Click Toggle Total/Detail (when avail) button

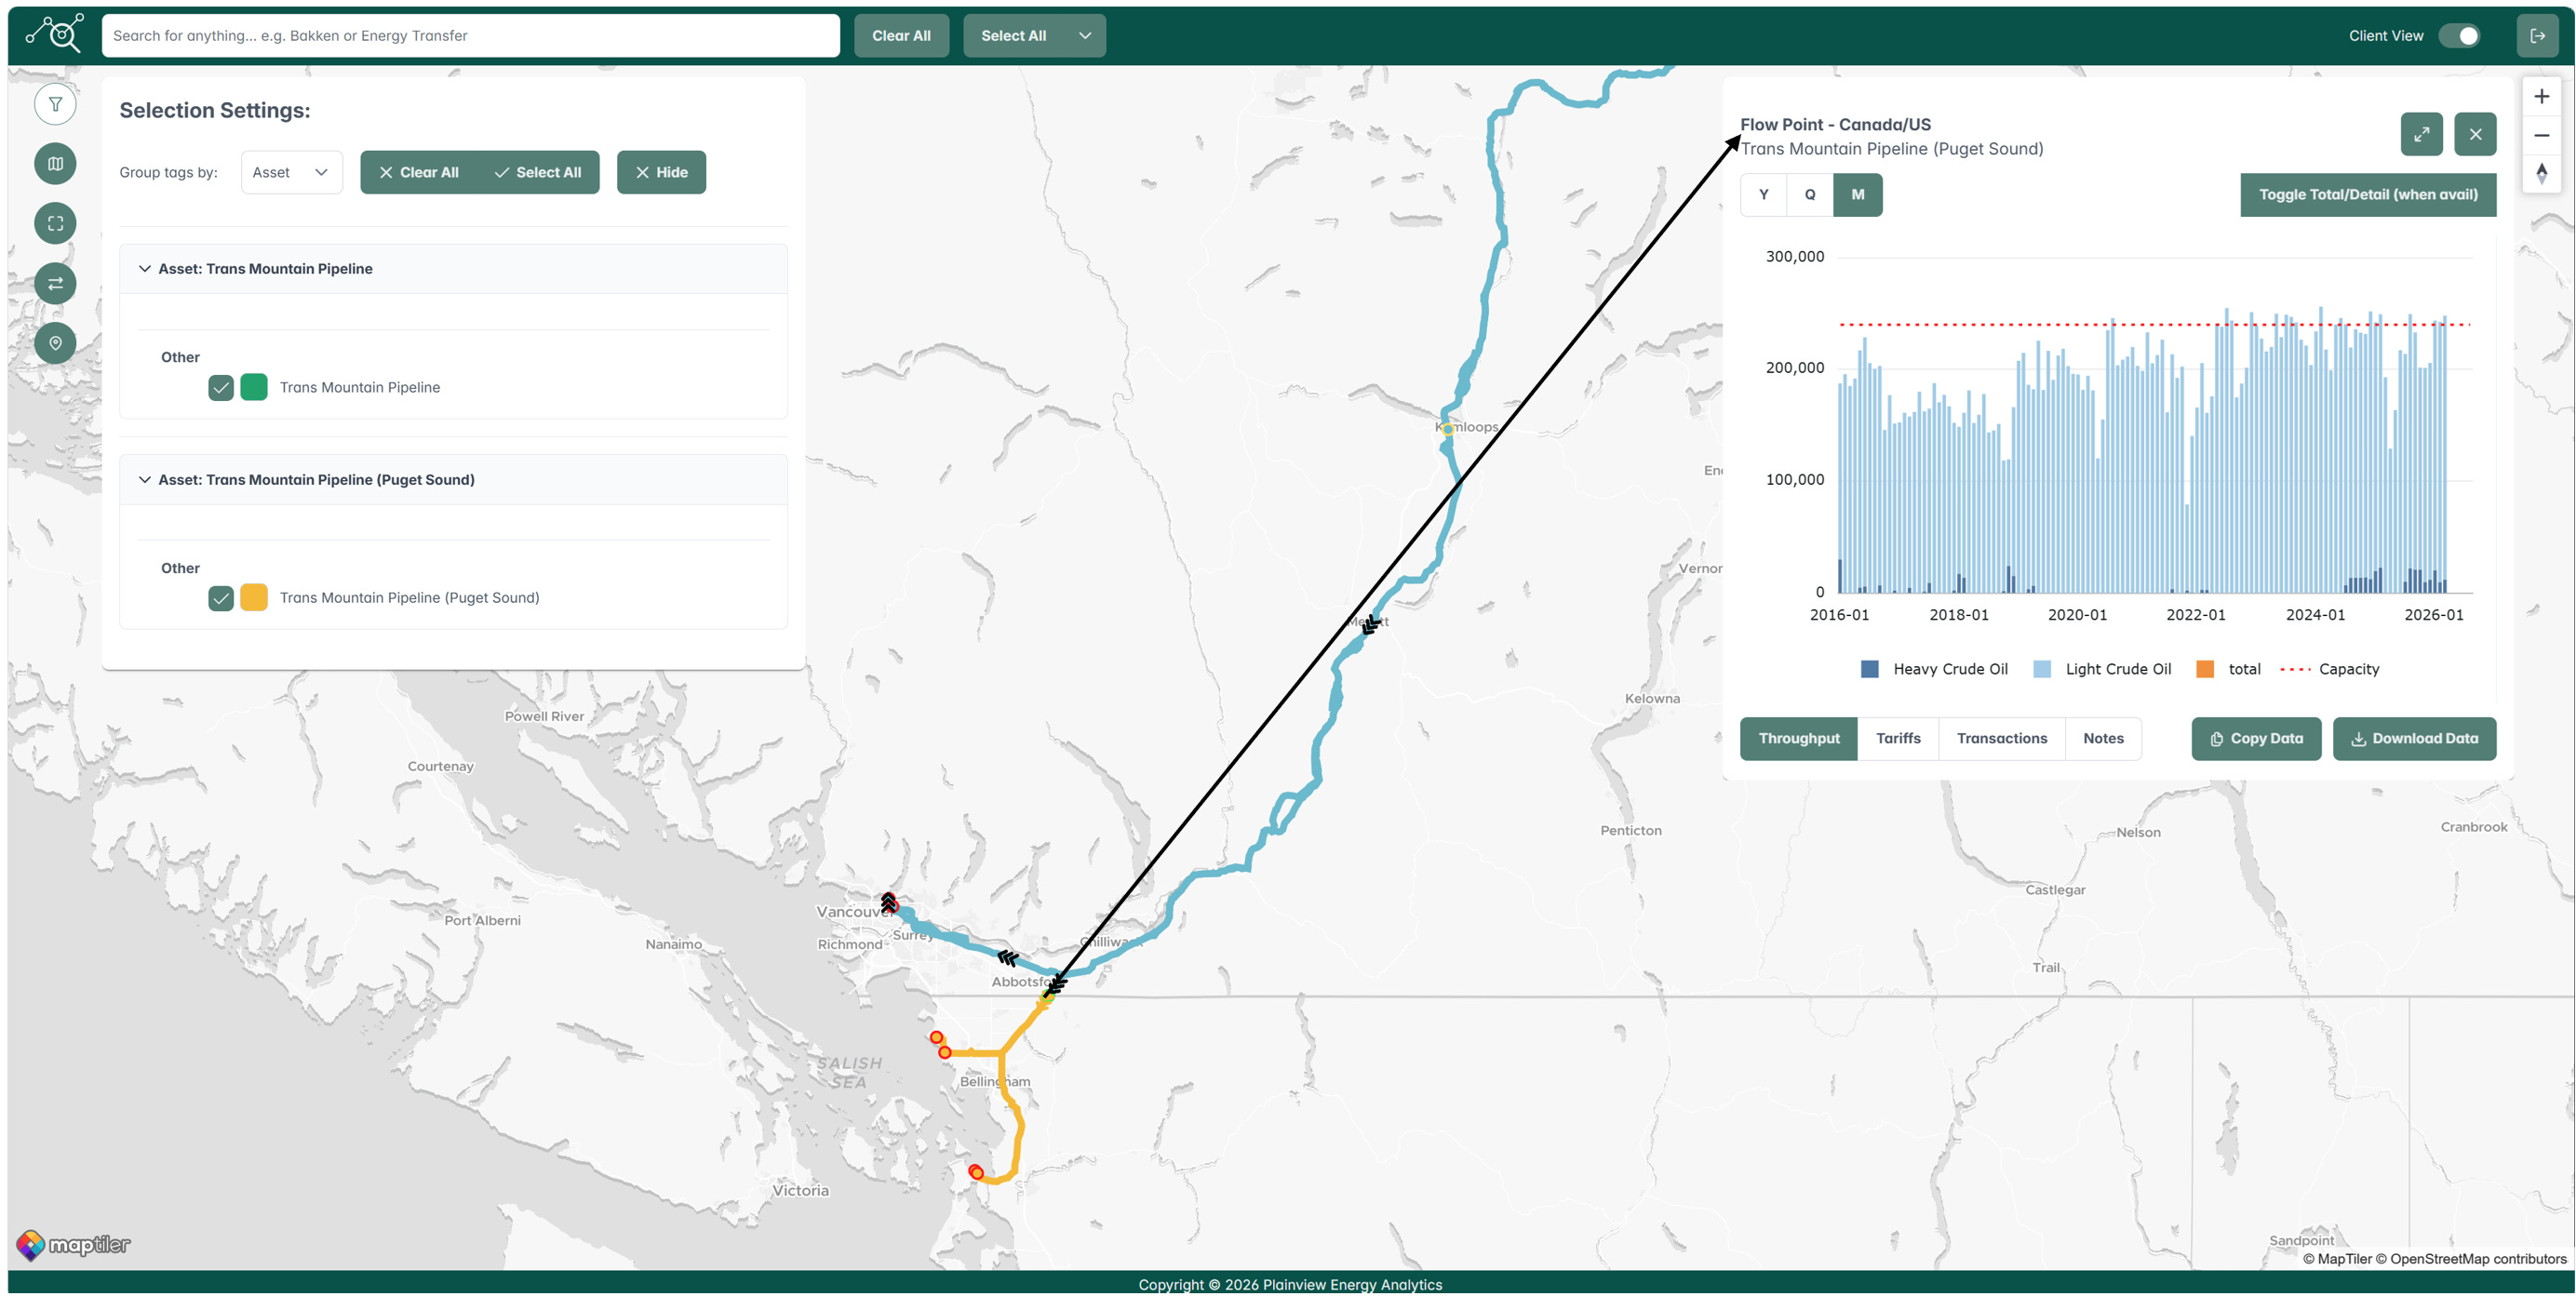(2368, 195)
